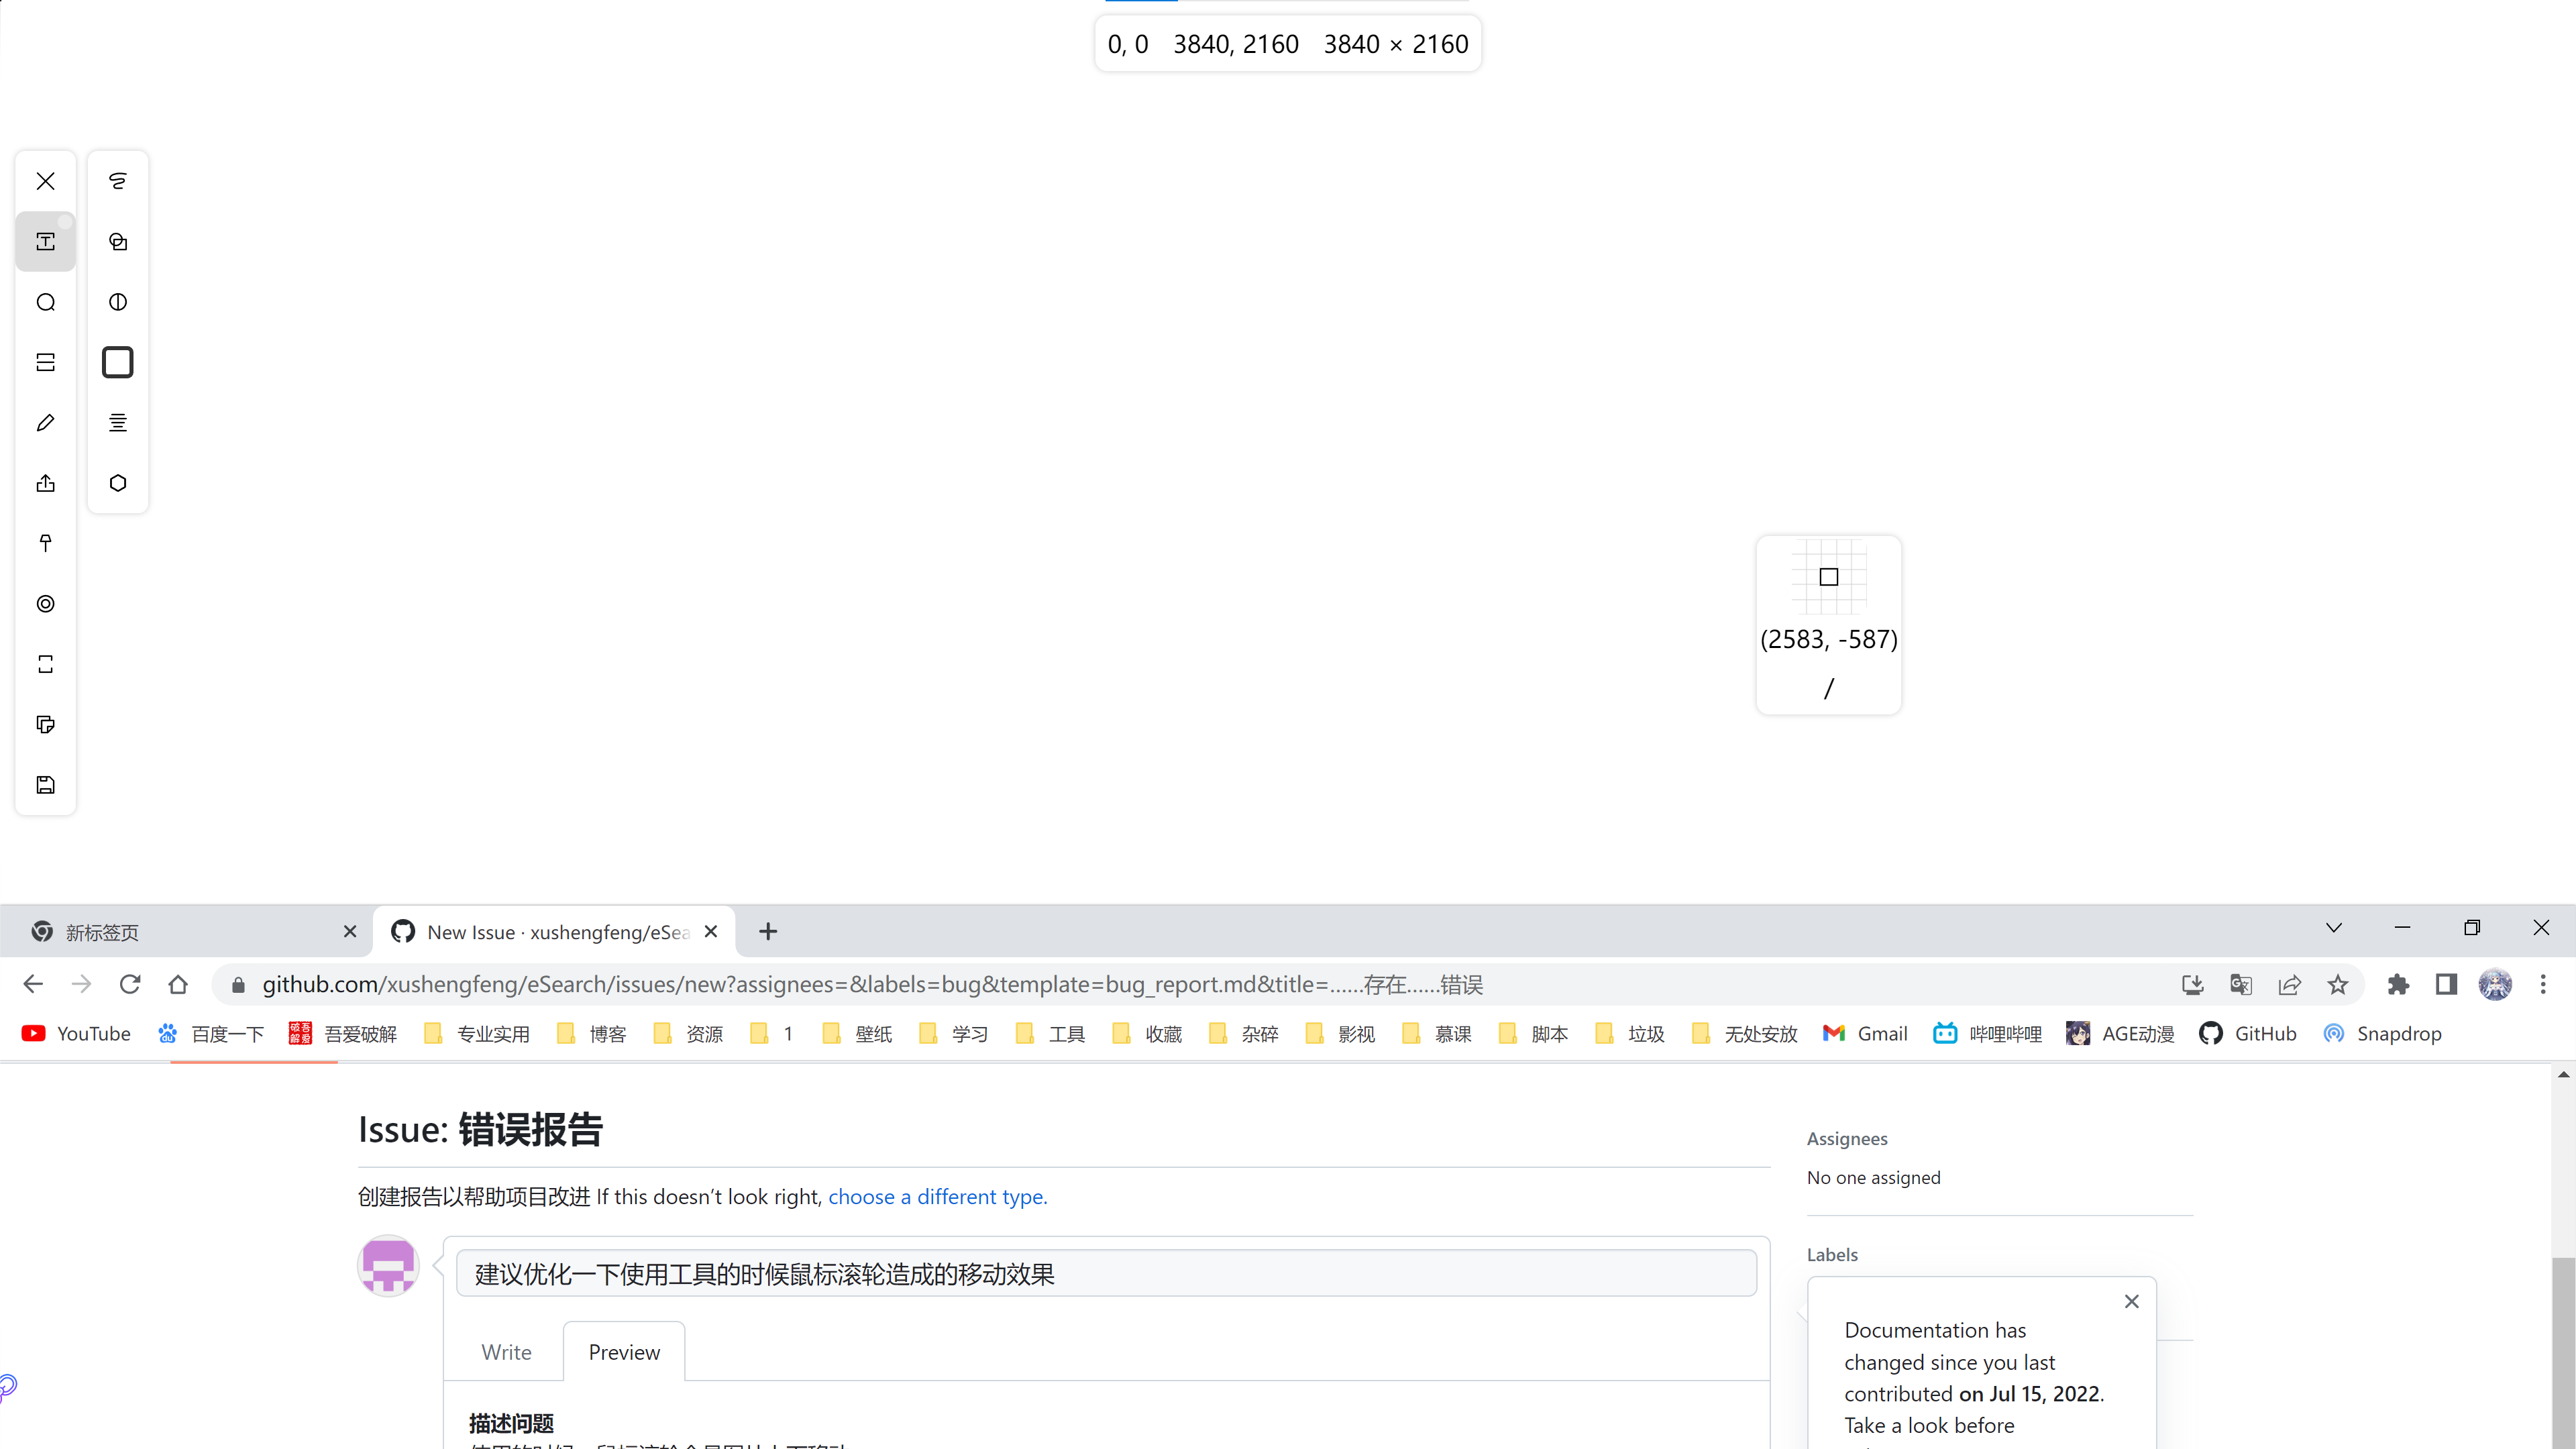This screenshot has width=2576, height=1449.
Task: Switch to the Write tab
Action: 506,1351
